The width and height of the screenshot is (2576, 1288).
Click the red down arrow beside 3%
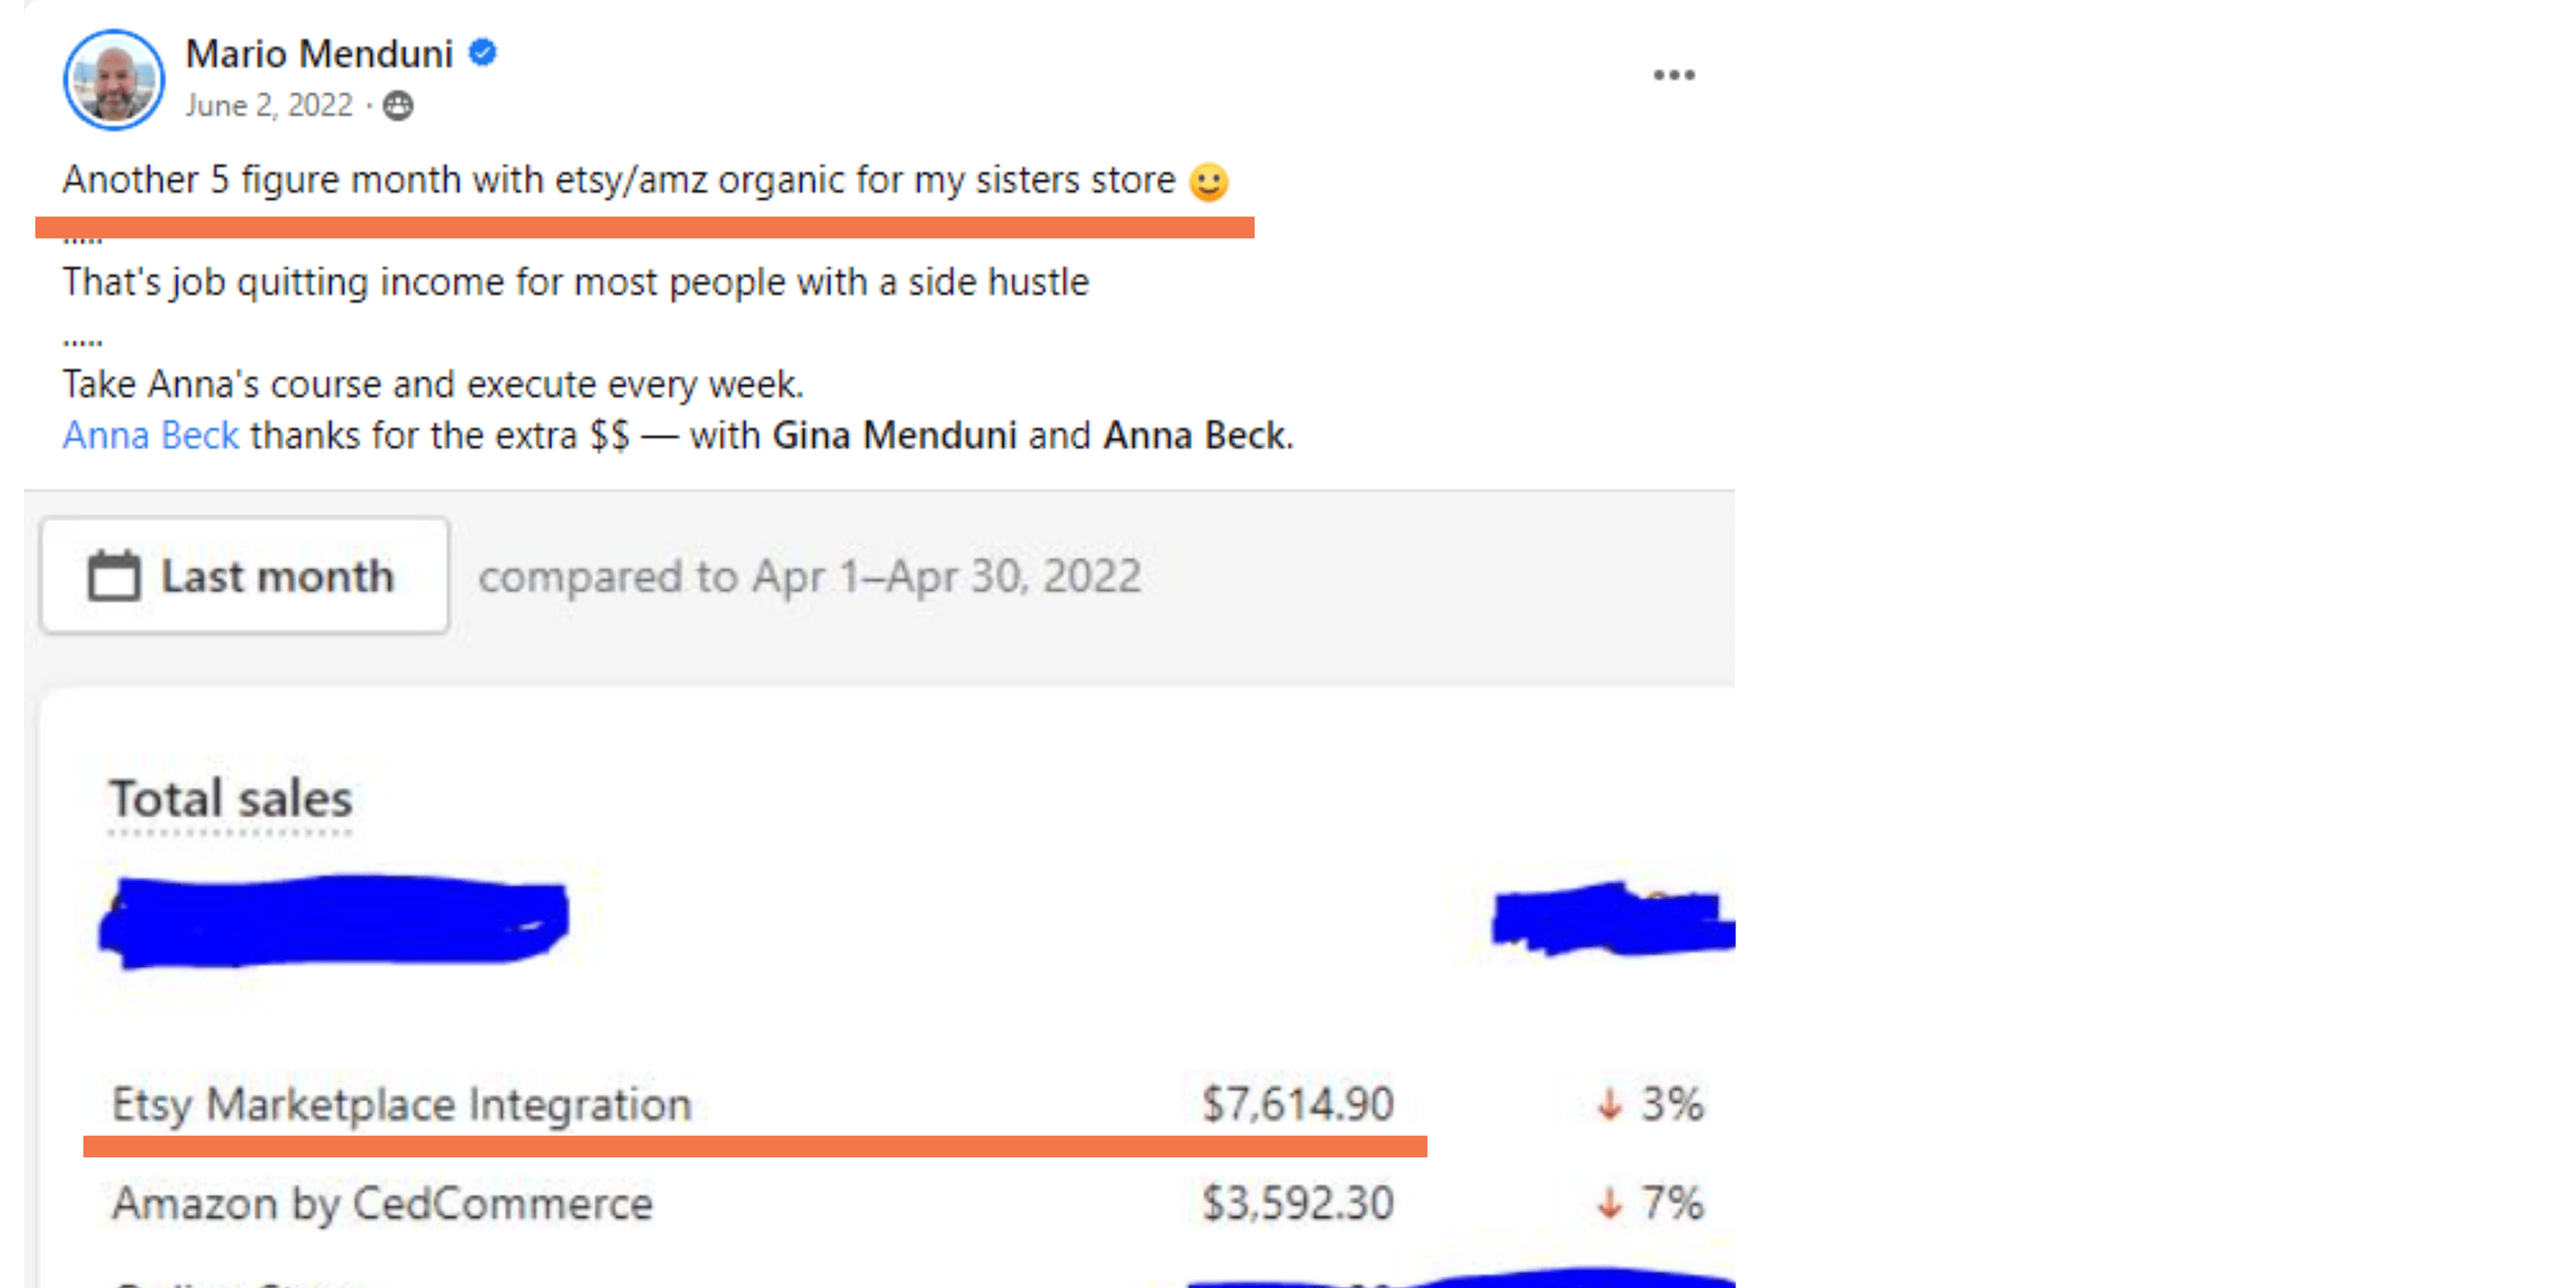(x=1609, y=1105)
